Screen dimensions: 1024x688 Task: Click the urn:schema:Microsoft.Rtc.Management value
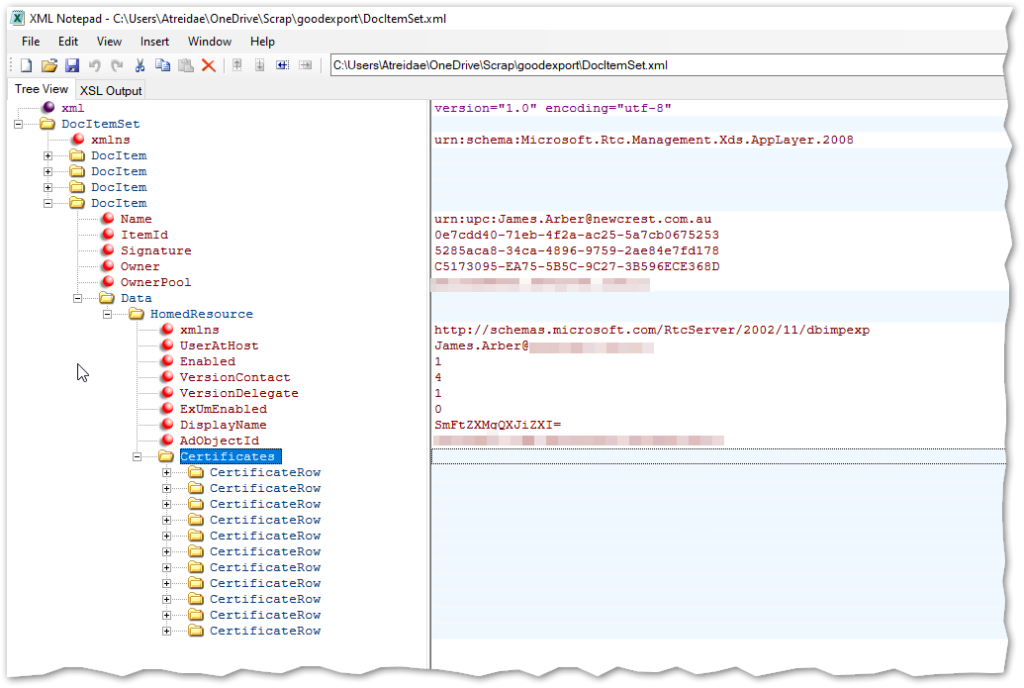[644, 140]
